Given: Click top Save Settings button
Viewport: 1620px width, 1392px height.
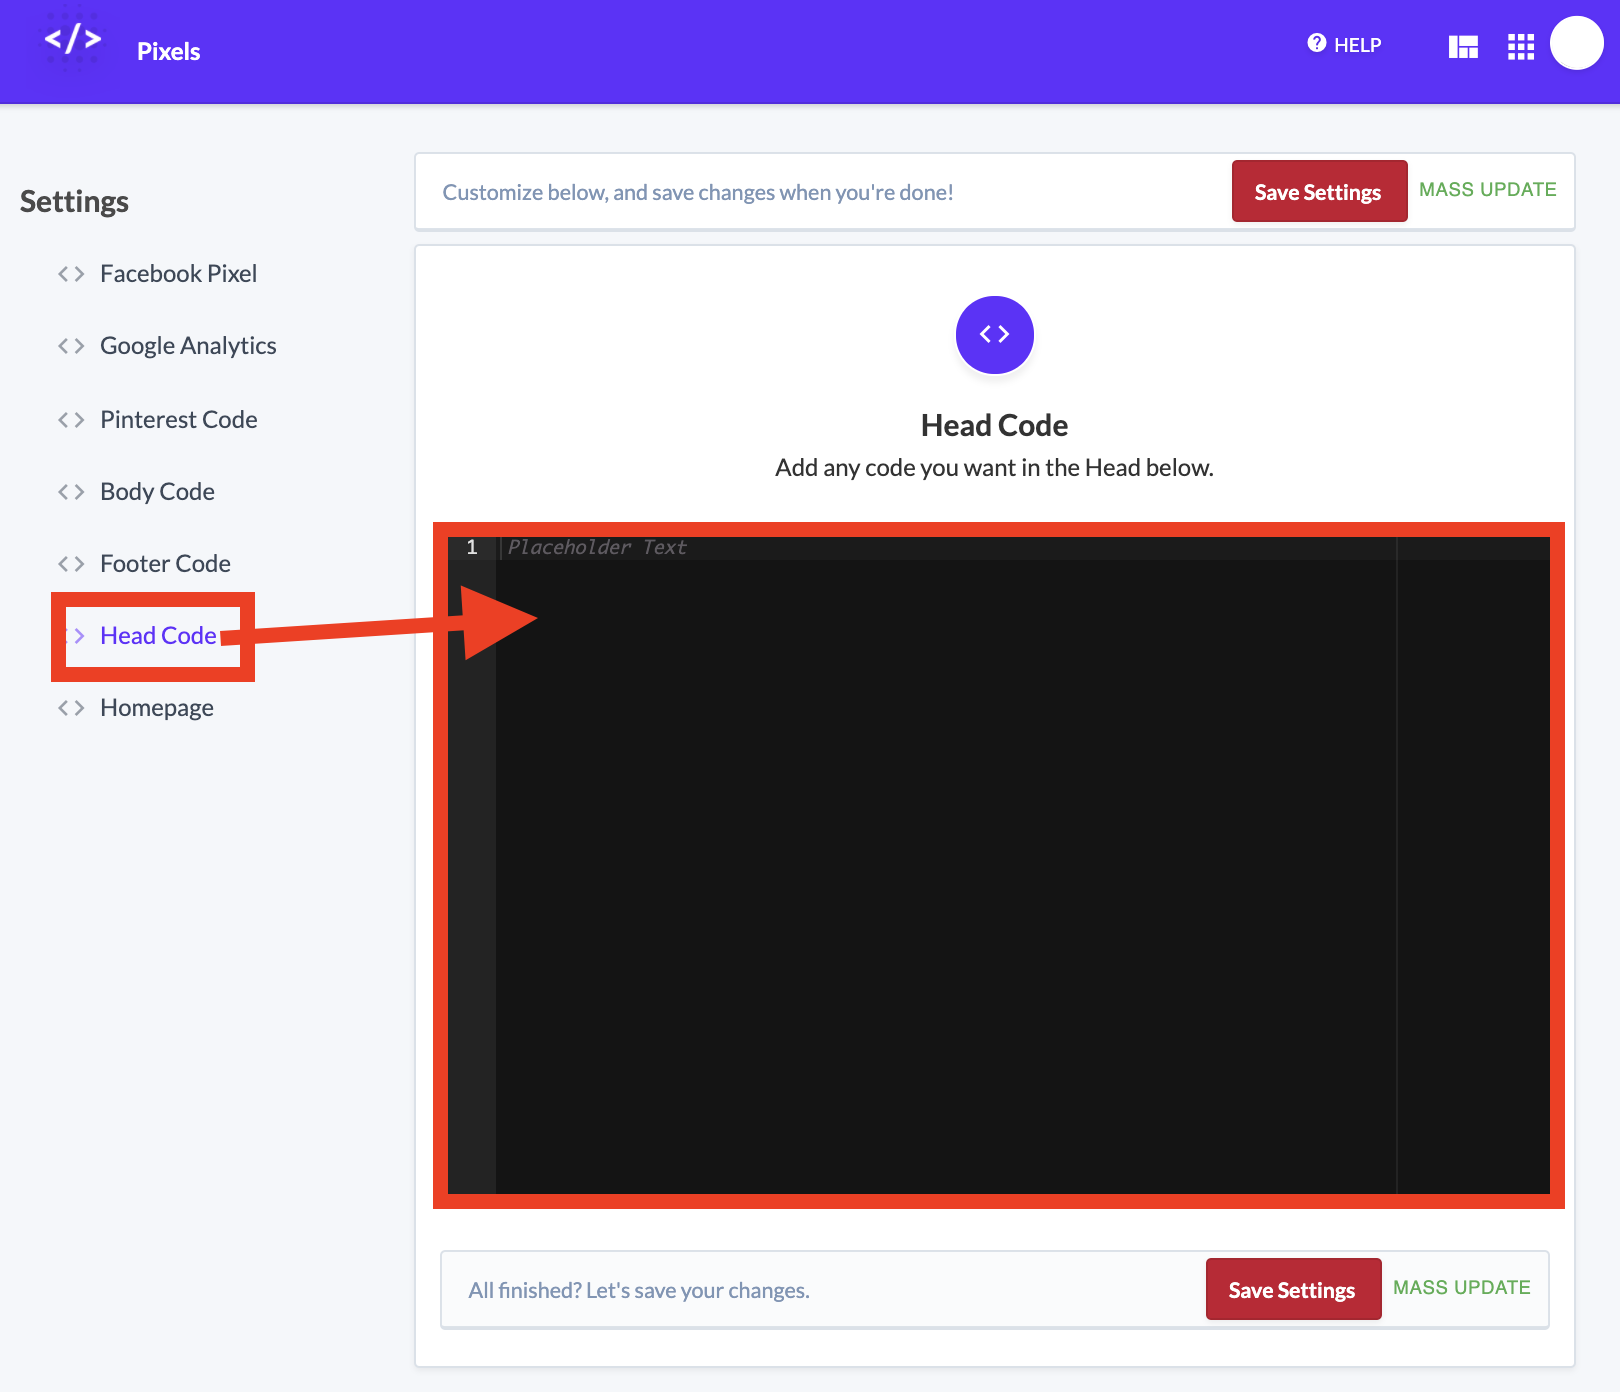Looking at the screenshot, I should coord(1319,191).
